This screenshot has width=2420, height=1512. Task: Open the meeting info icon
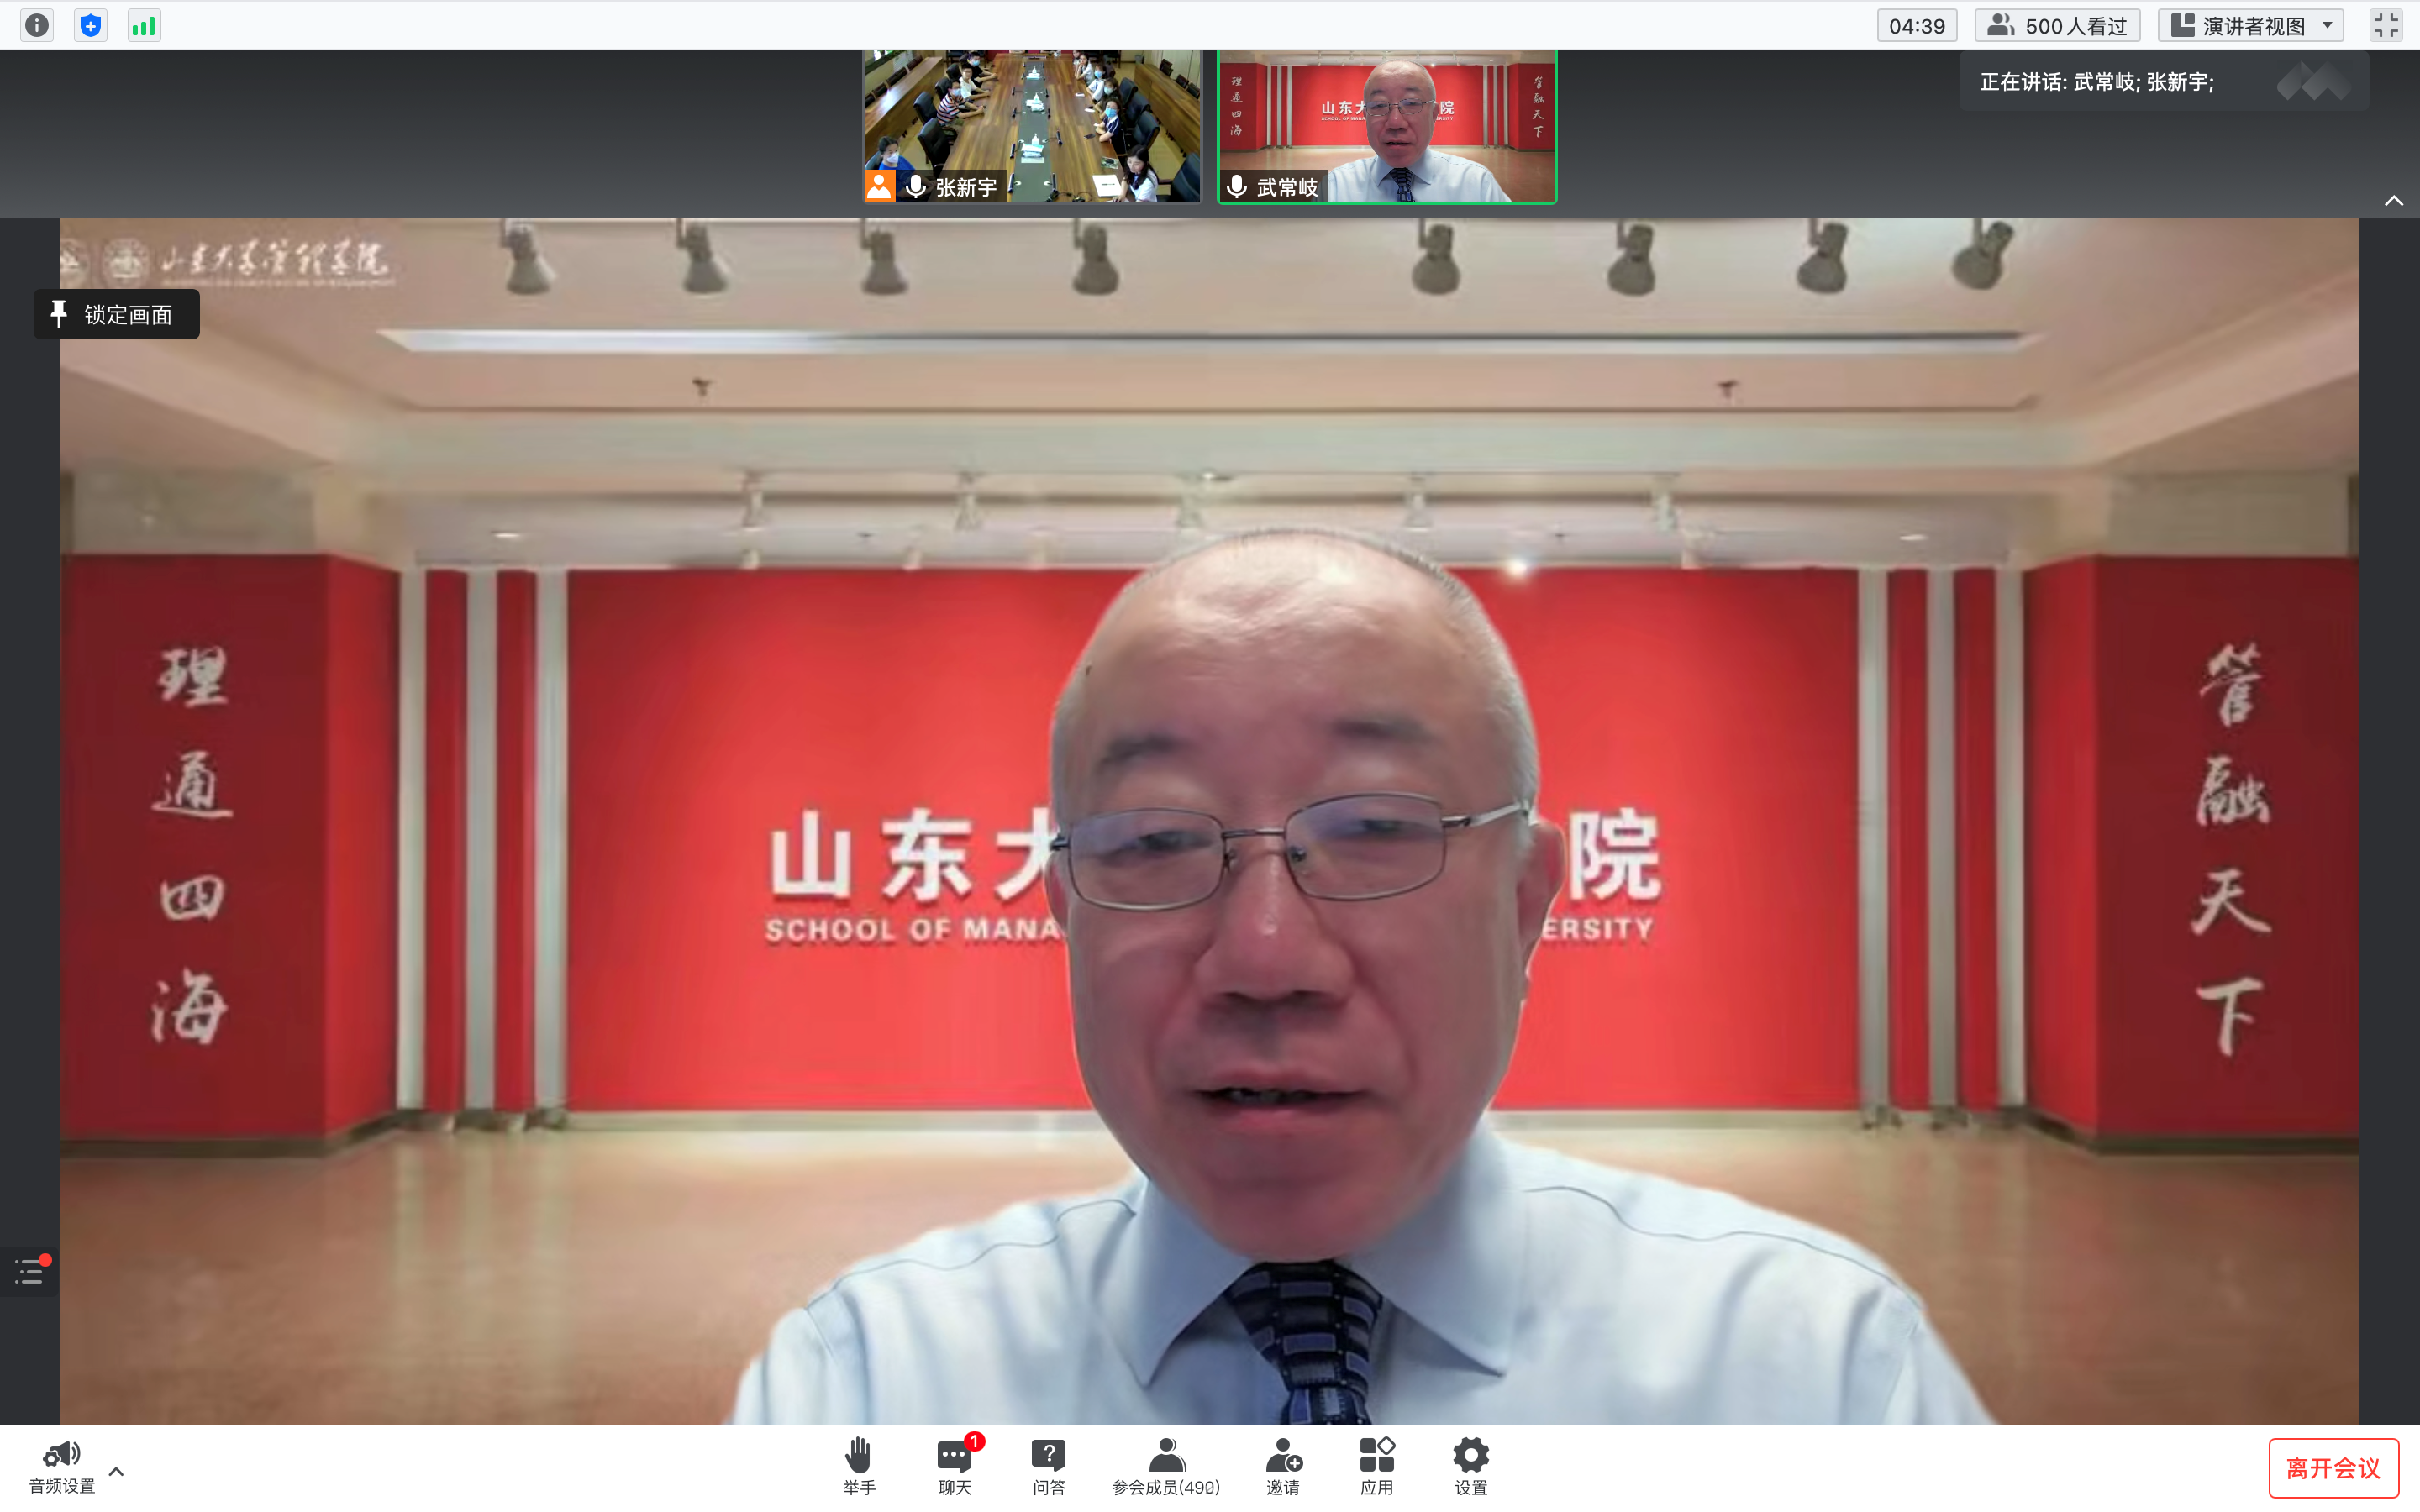tap(37, 25)
